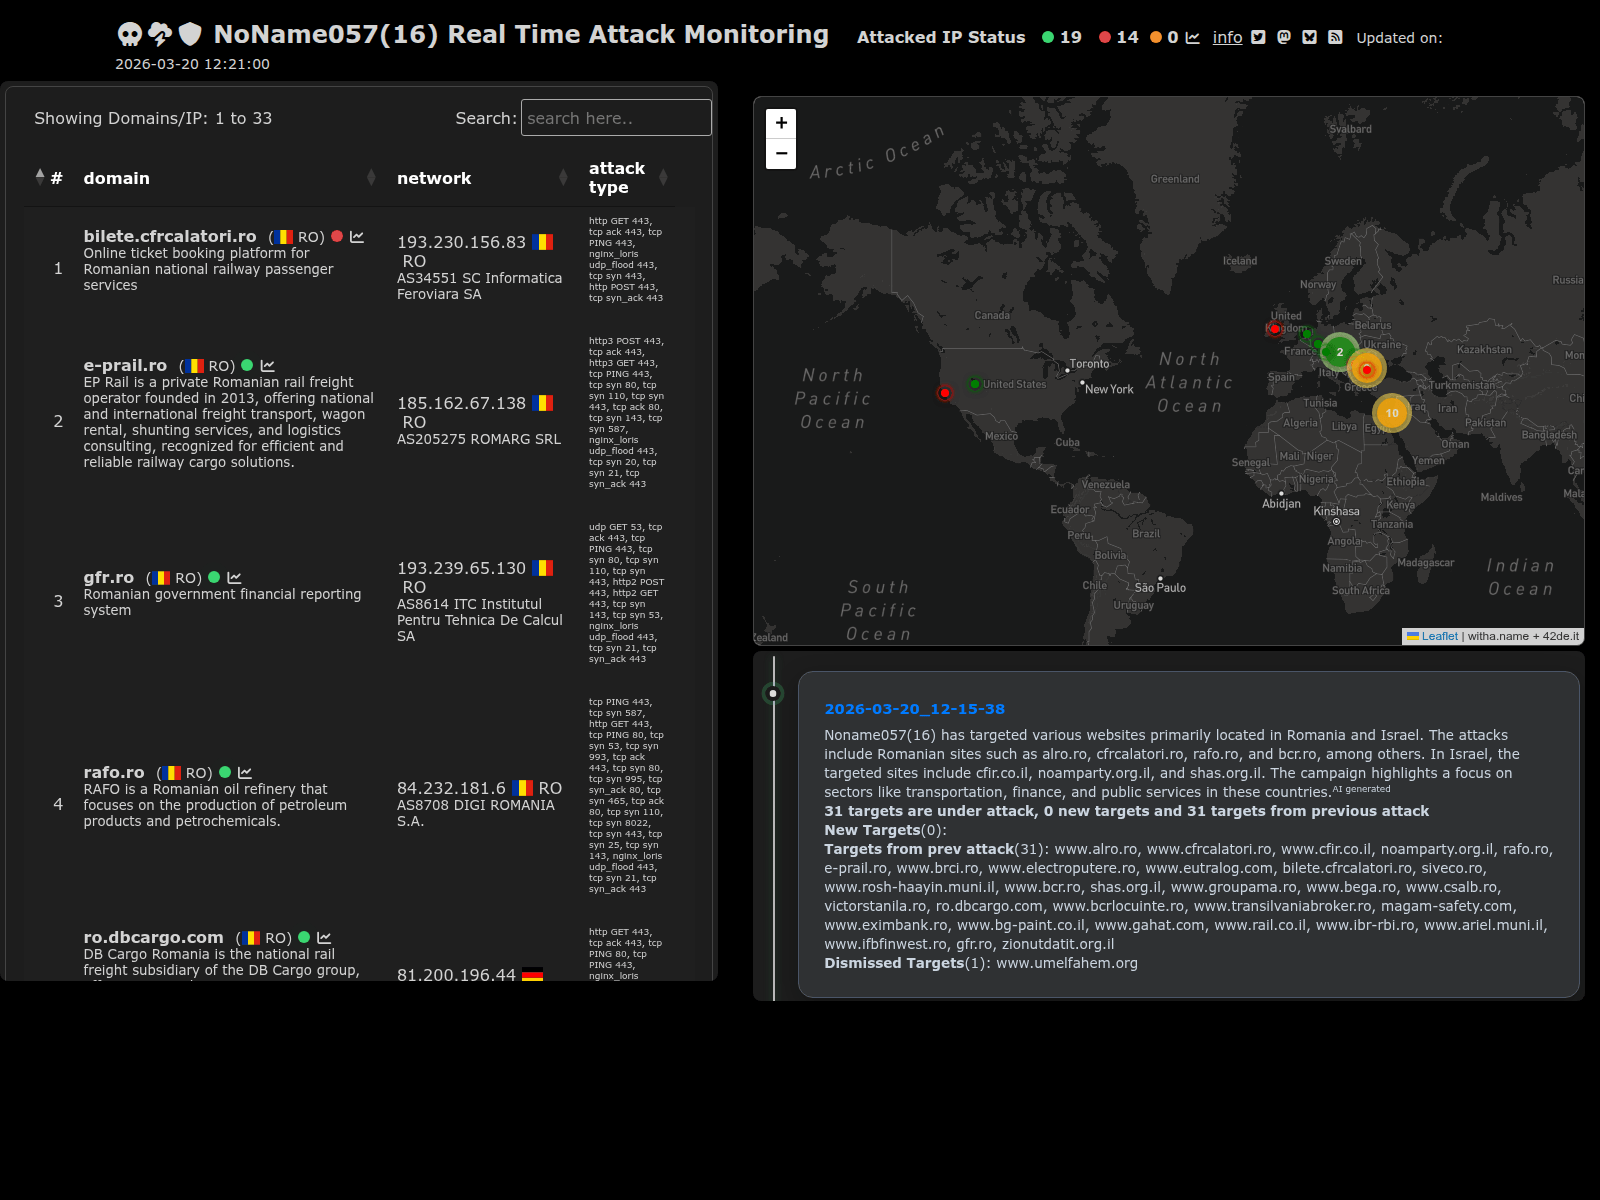Open chart icon for rafo.ro
Viewport: 1600px width, 1200px height.
pyautogui.click(x=245, y=773)
